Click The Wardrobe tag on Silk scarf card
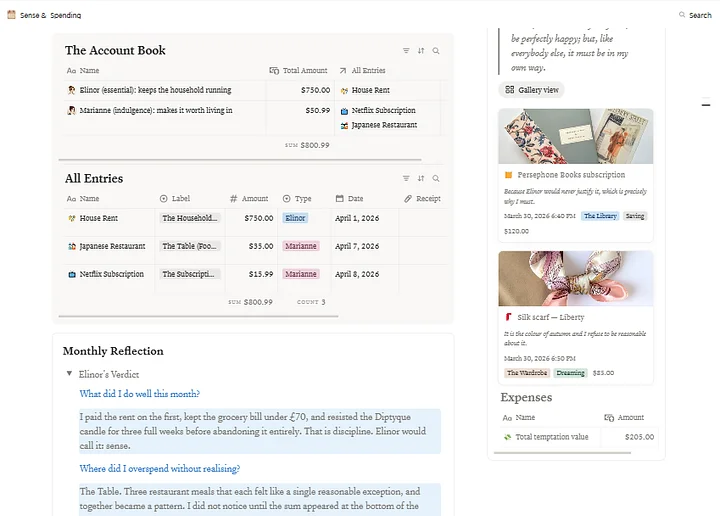The width and height of the screenshot is (720, 516). click(x=527, y=373)
